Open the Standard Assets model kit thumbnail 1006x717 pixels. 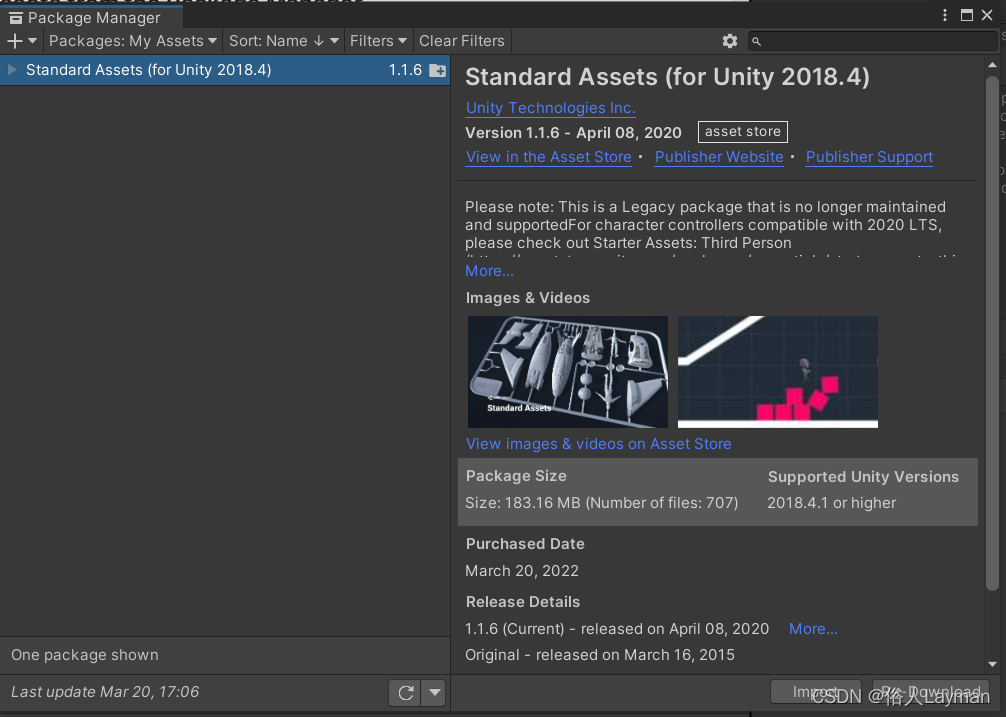568,372
